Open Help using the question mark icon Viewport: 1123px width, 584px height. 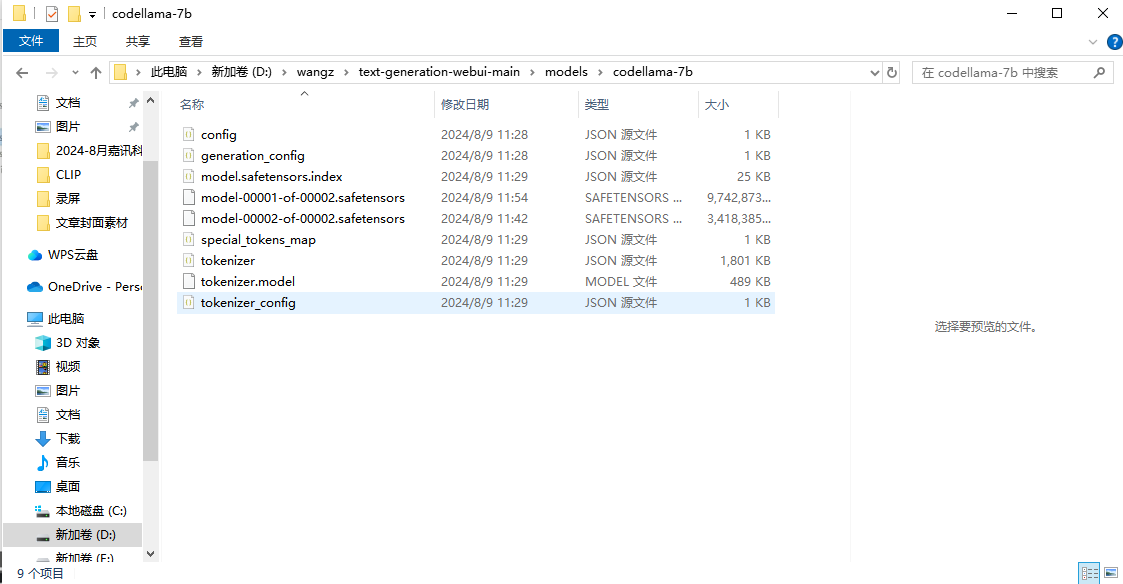[x=1114, y=41]
